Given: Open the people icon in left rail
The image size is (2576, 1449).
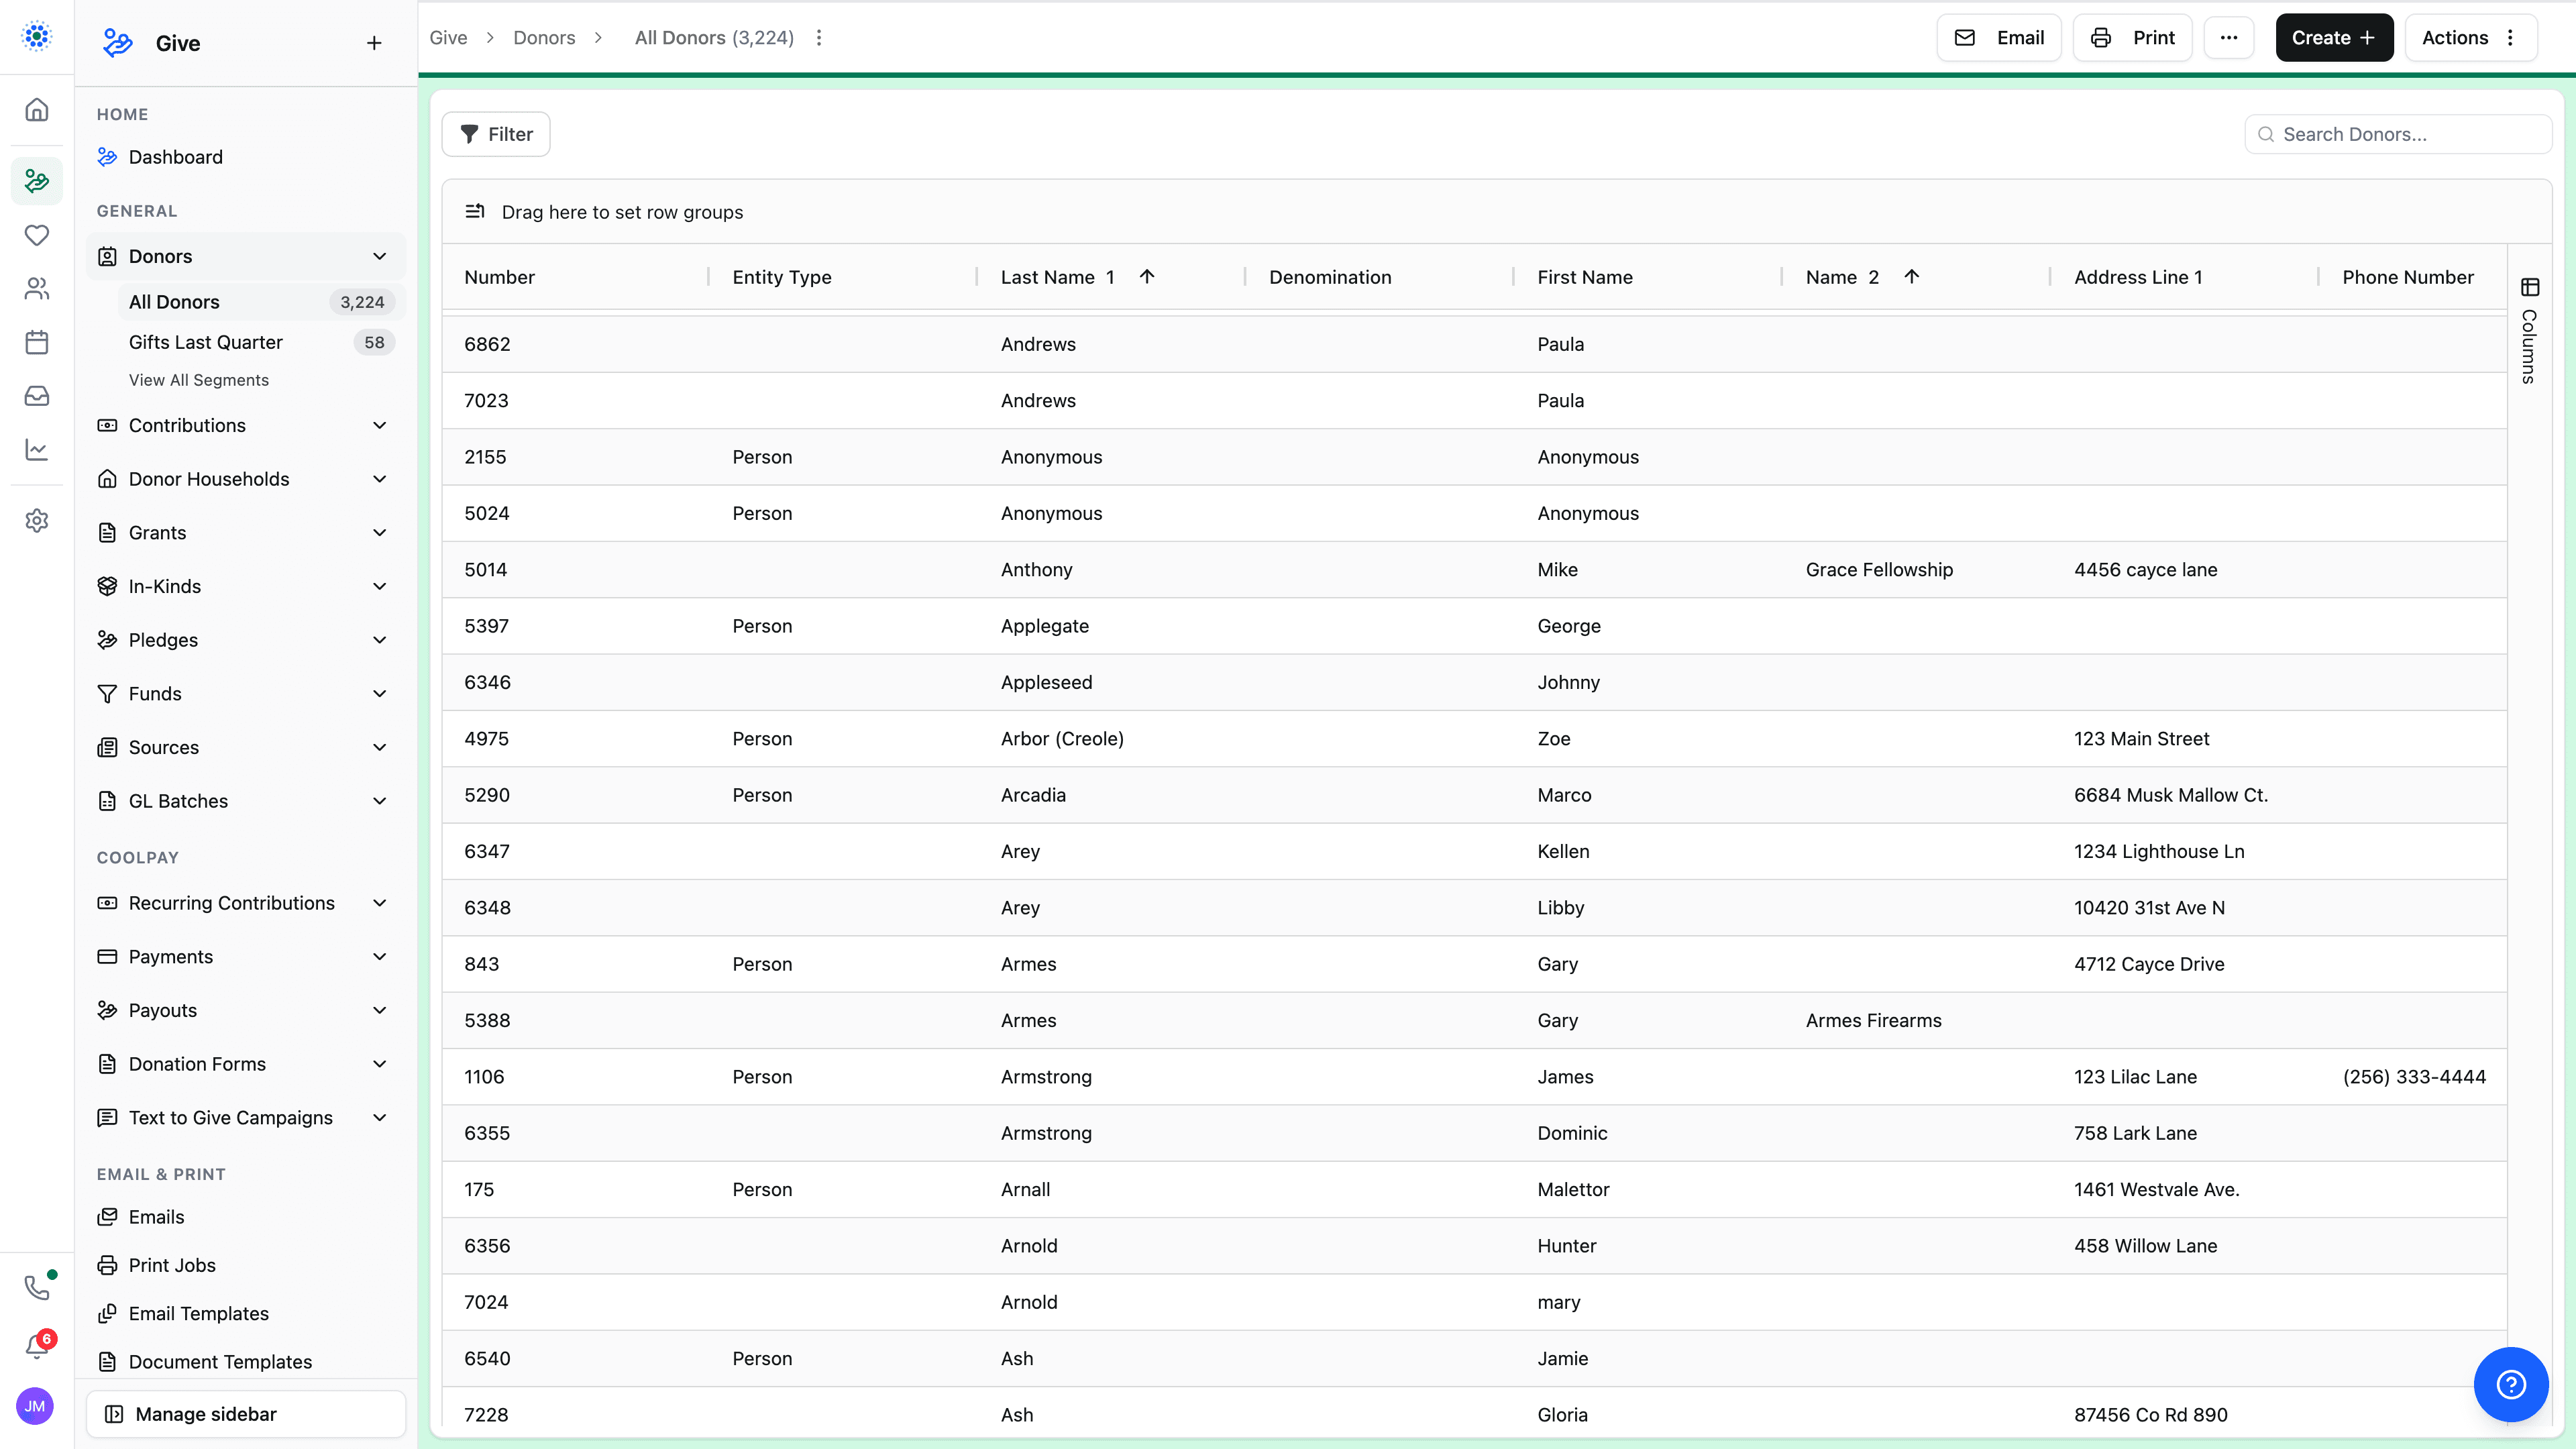Looking at the screenshot, I should [x=37, y=289].
